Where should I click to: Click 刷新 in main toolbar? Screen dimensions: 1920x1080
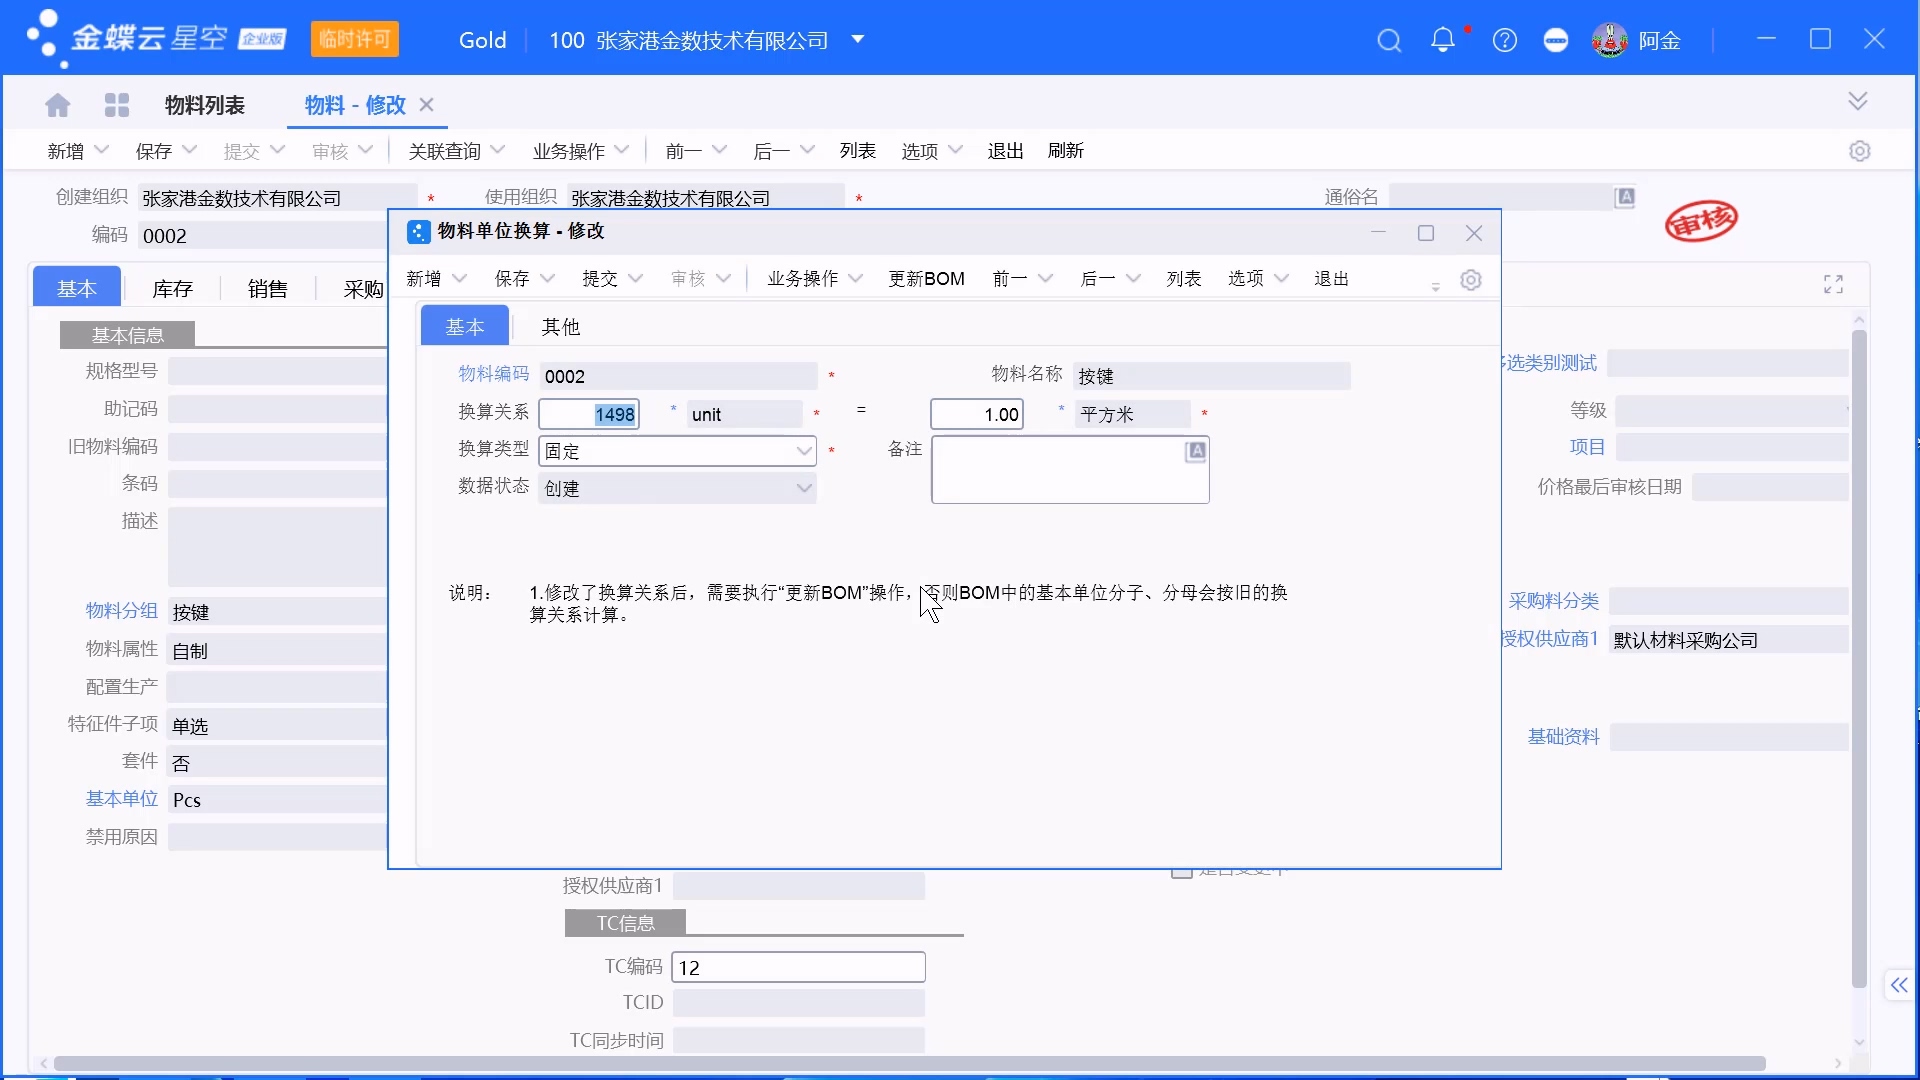[1065, 151]
